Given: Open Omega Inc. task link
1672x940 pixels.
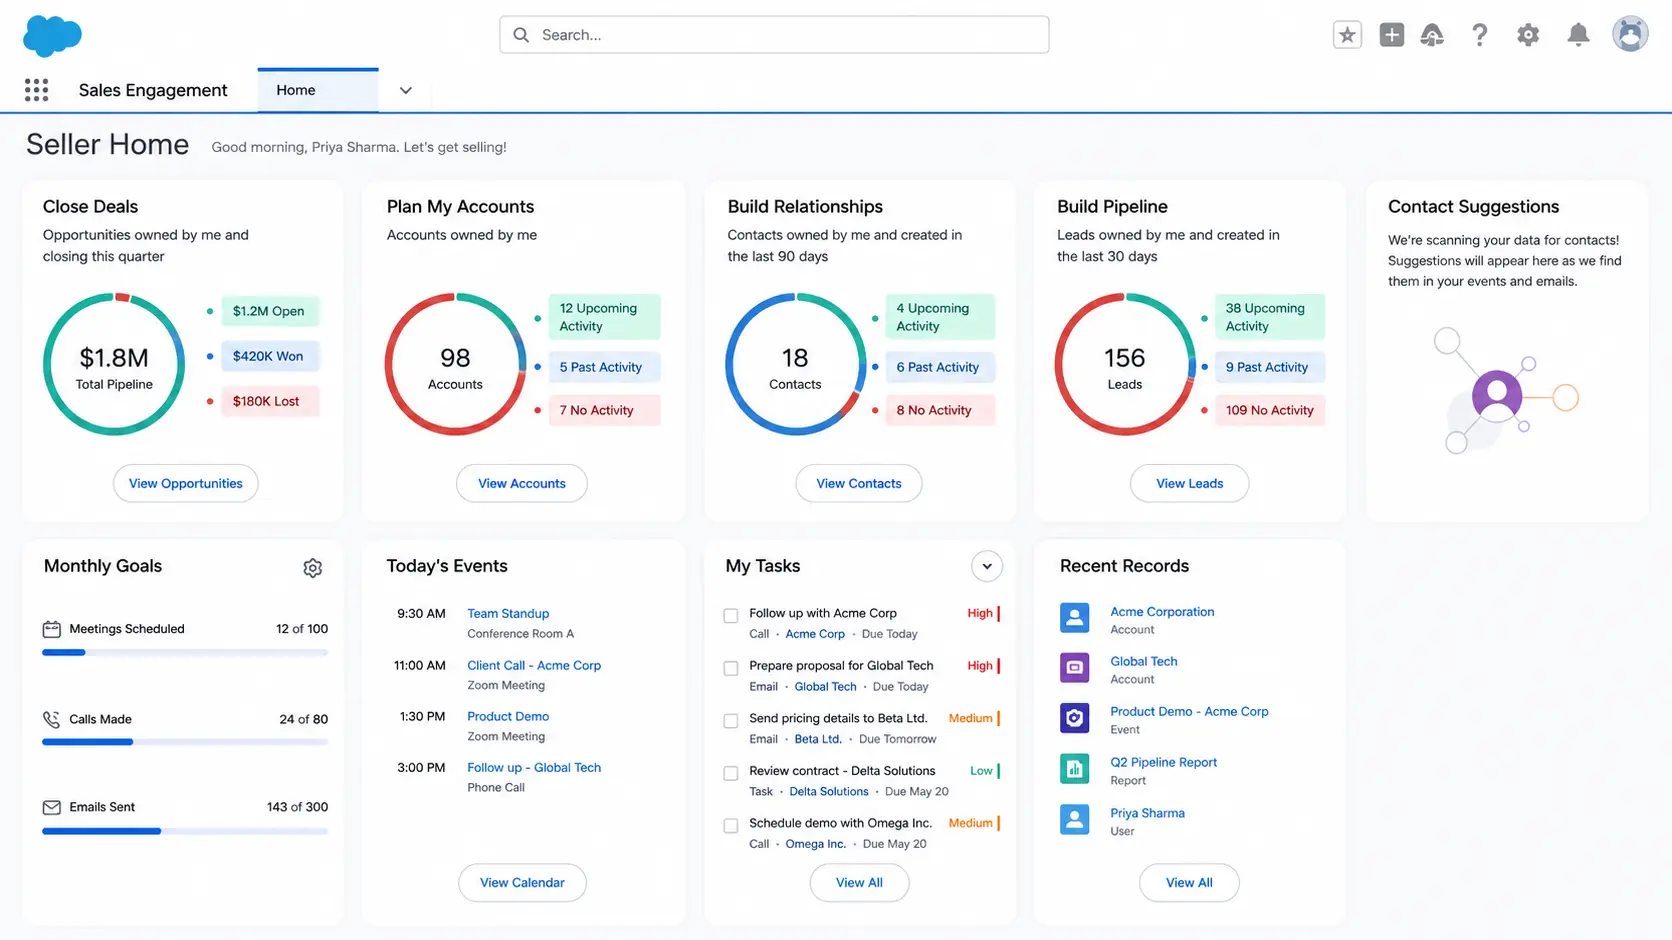Looking at the screenshot, I should click(816, 844).
